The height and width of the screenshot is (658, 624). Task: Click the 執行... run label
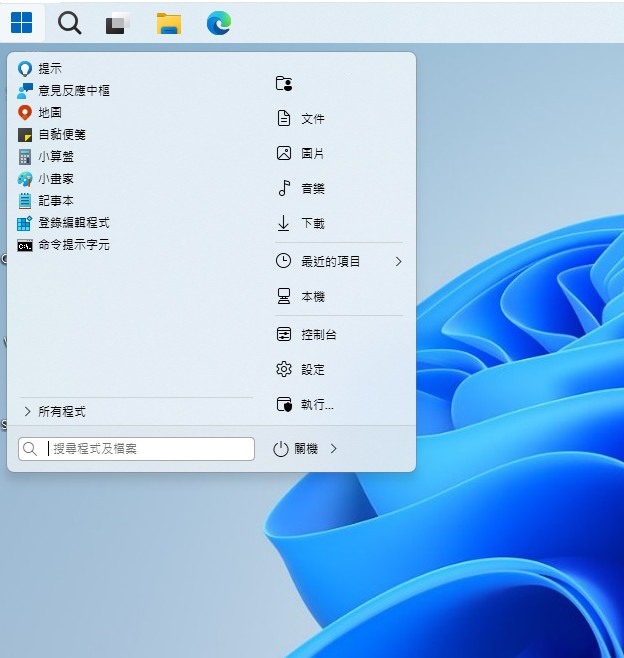(318, 405)
